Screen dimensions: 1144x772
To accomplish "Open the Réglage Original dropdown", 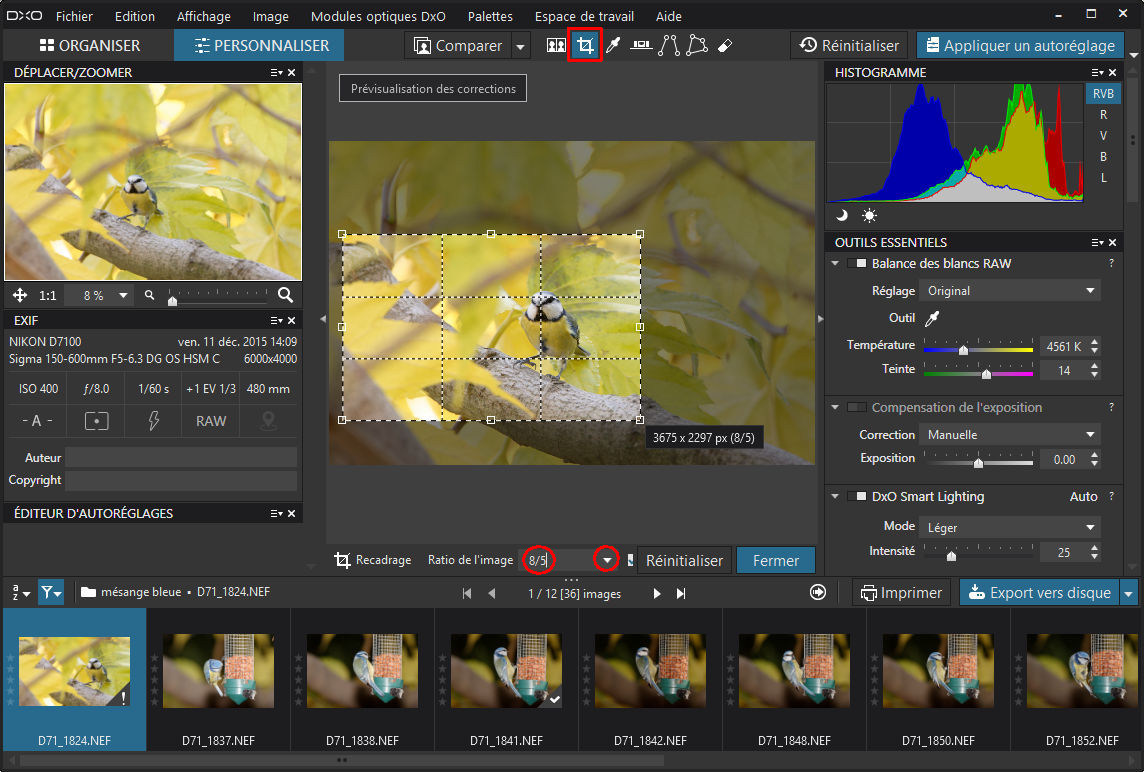I will [x=1010, y=290].
